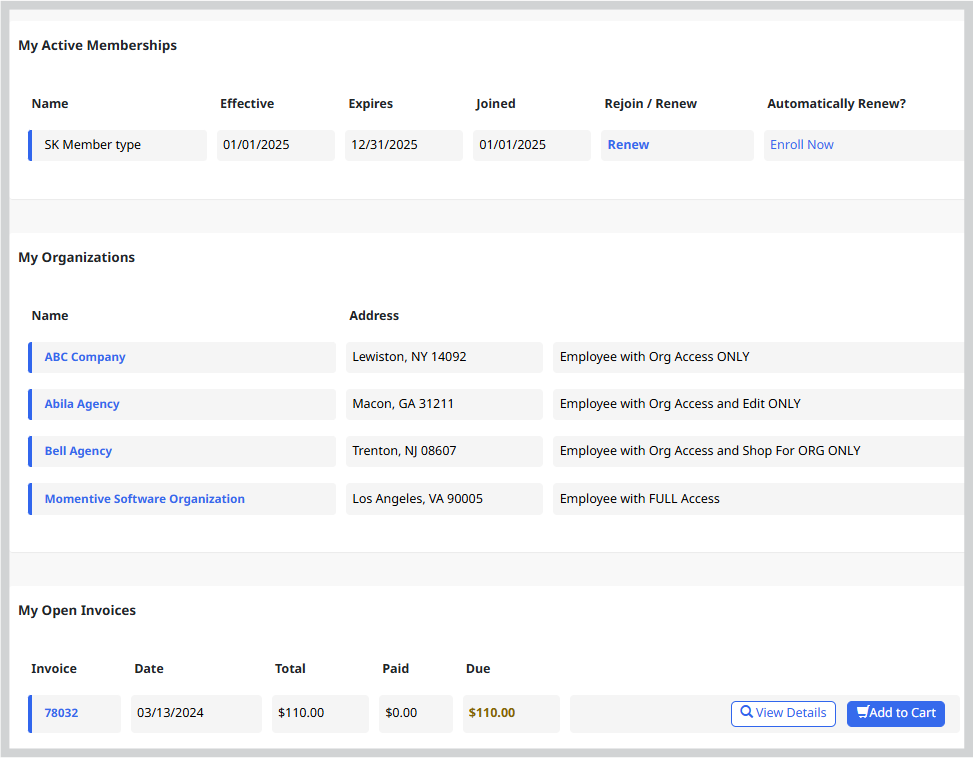Viewport: 974px width, 758px height.
Task: Open Momentive Software Organization link
Action: (x=145, y=499)
